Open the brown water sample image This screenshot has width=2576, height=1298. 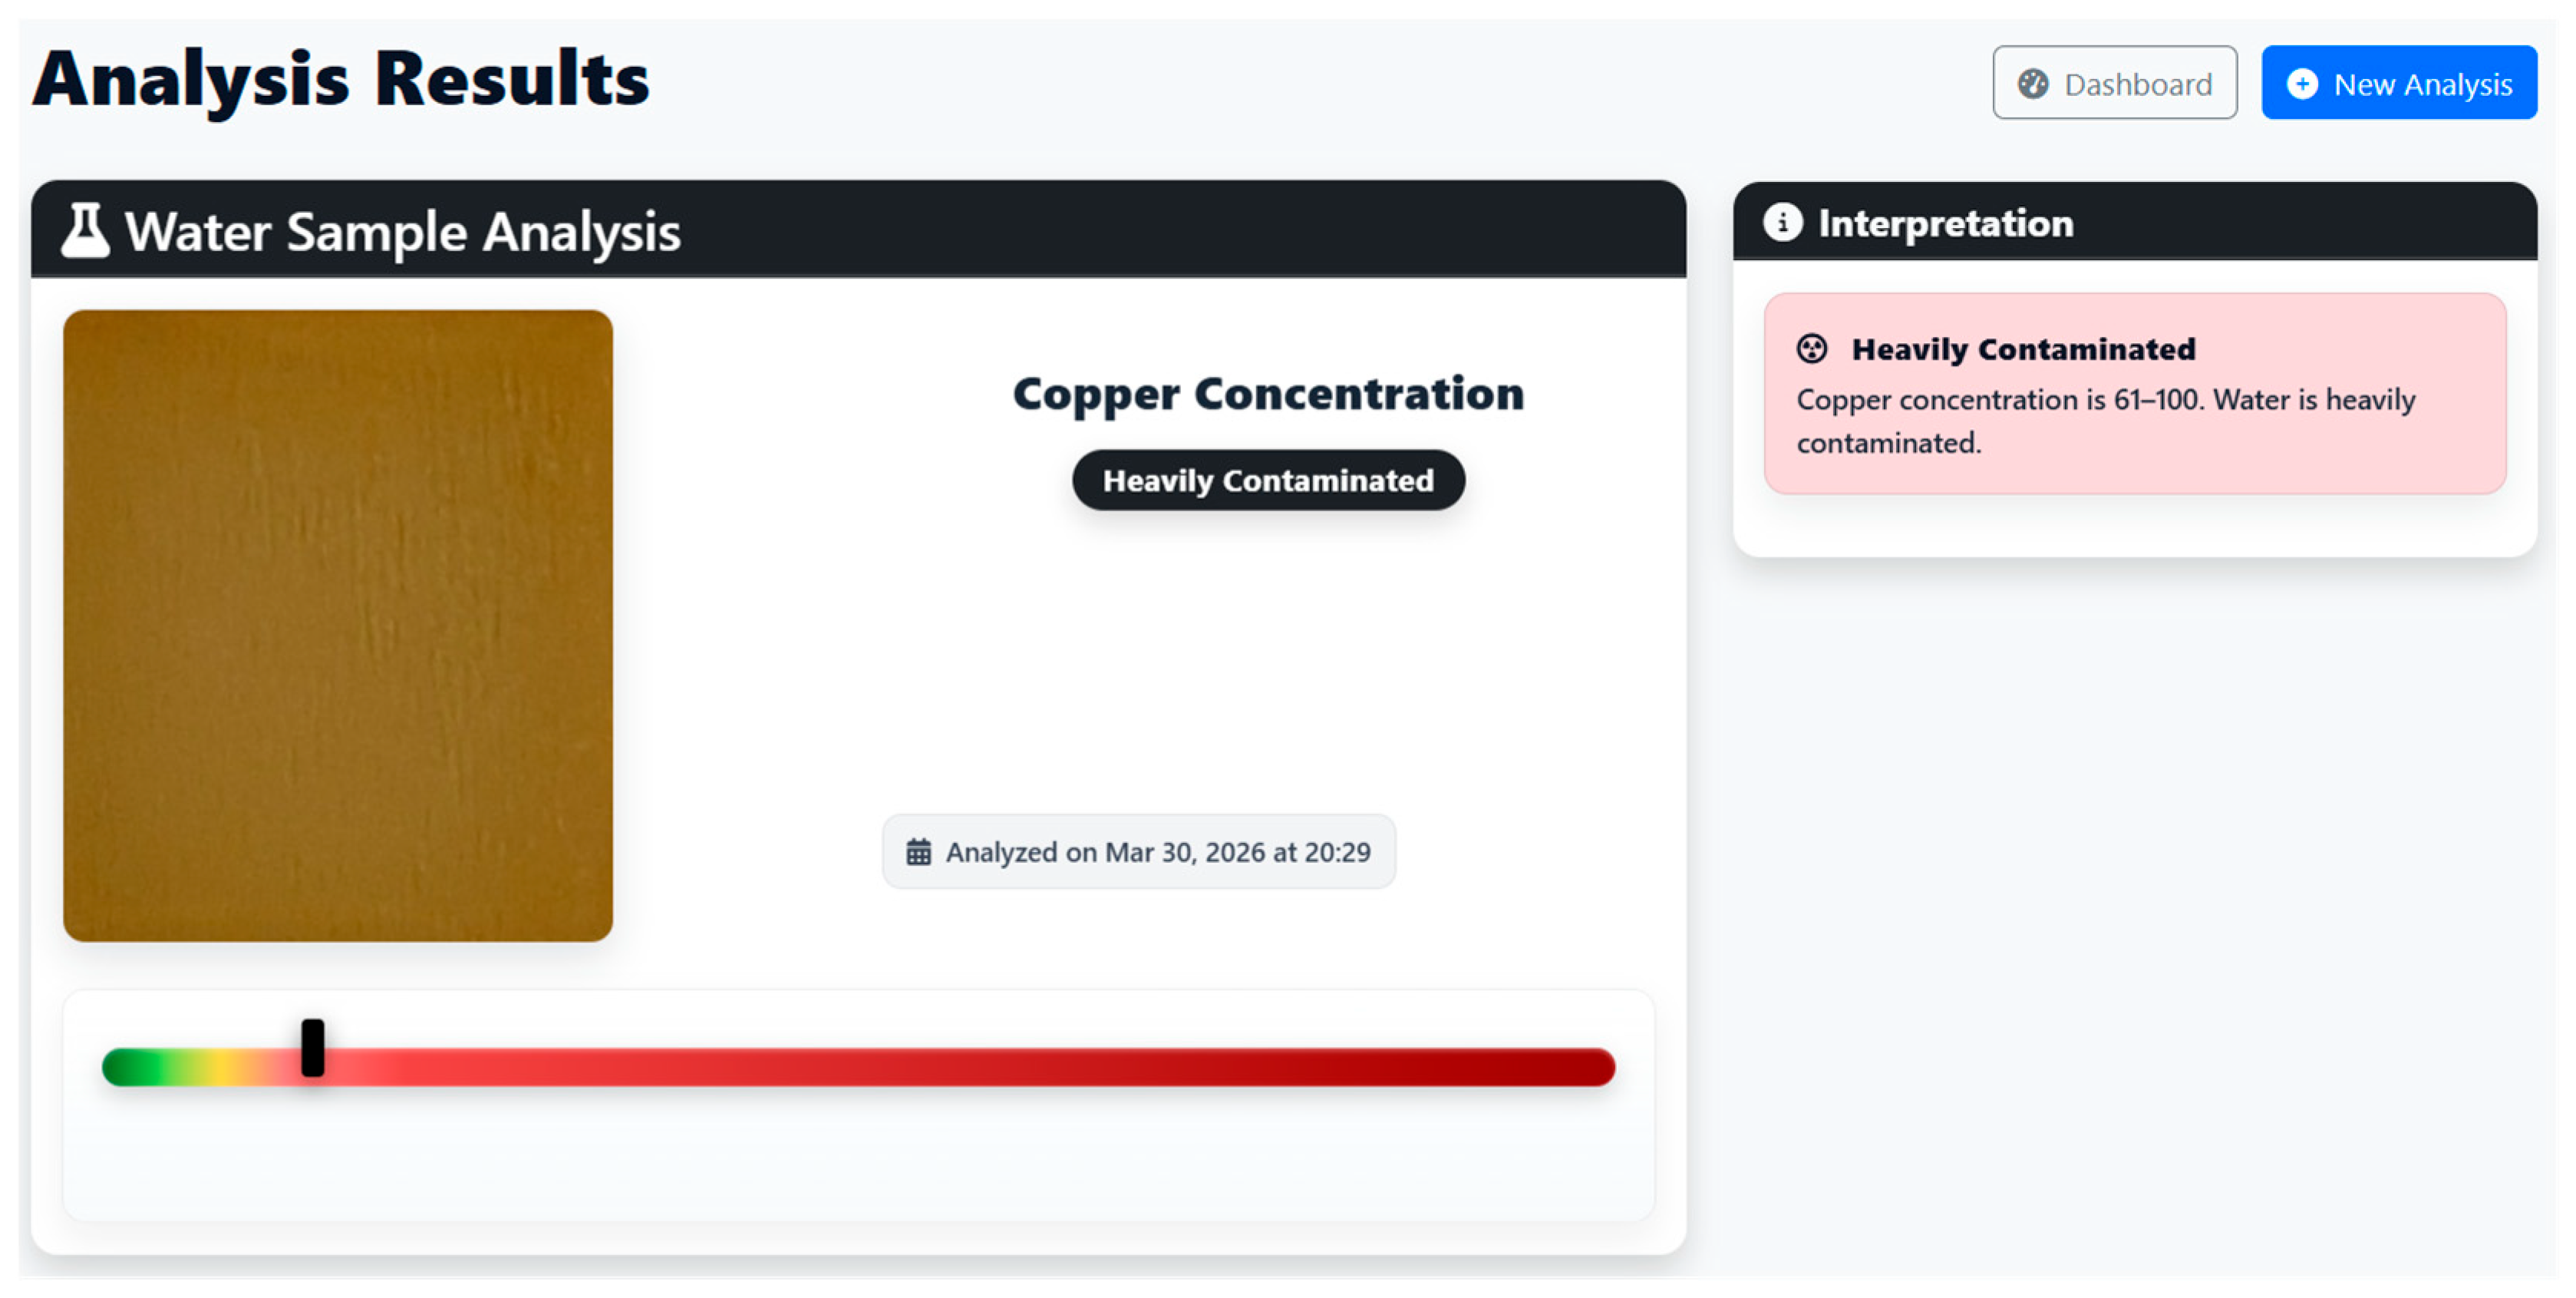[x=338, y=626]
